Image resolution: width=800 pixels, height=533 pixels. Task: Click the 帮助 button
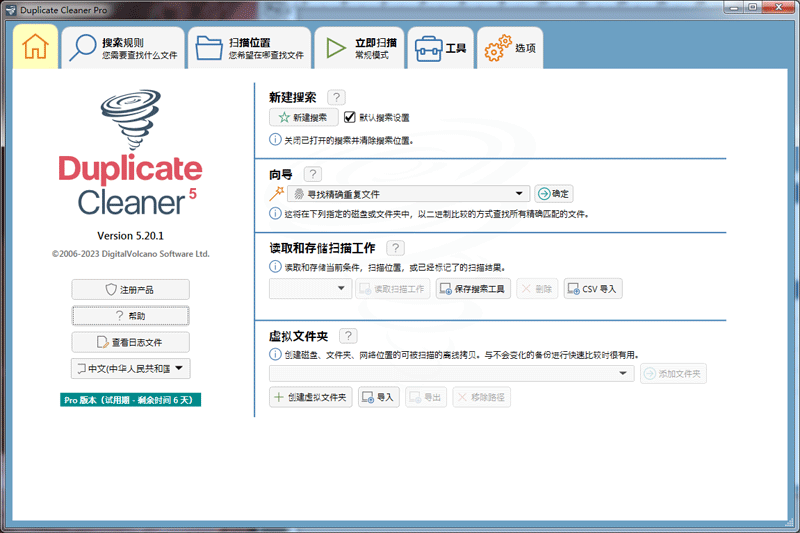131,316
